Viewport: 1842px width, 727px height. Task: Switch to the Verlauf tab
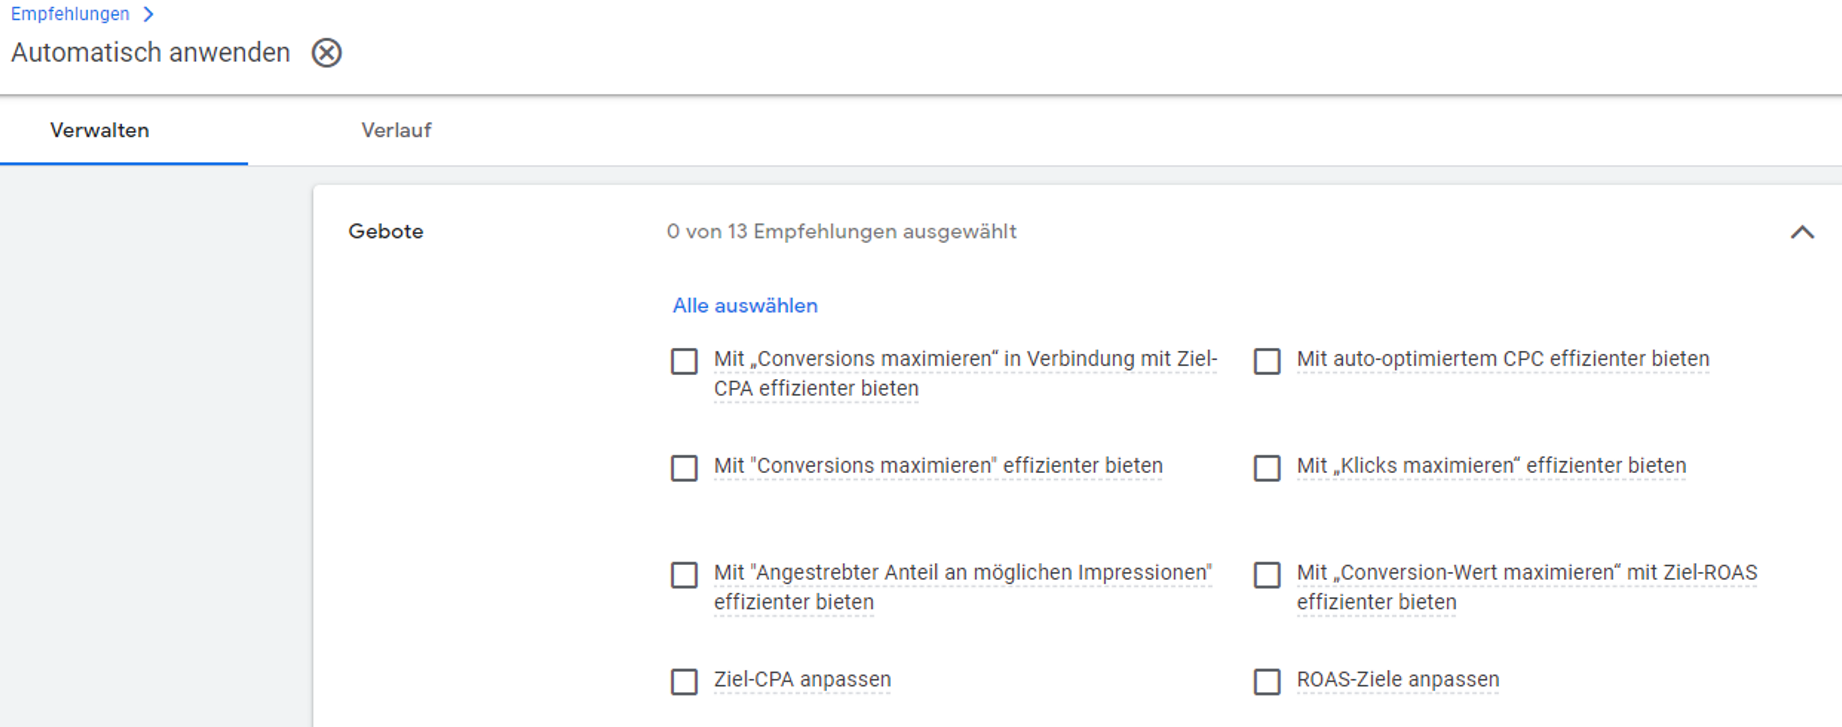coord(397,130)
